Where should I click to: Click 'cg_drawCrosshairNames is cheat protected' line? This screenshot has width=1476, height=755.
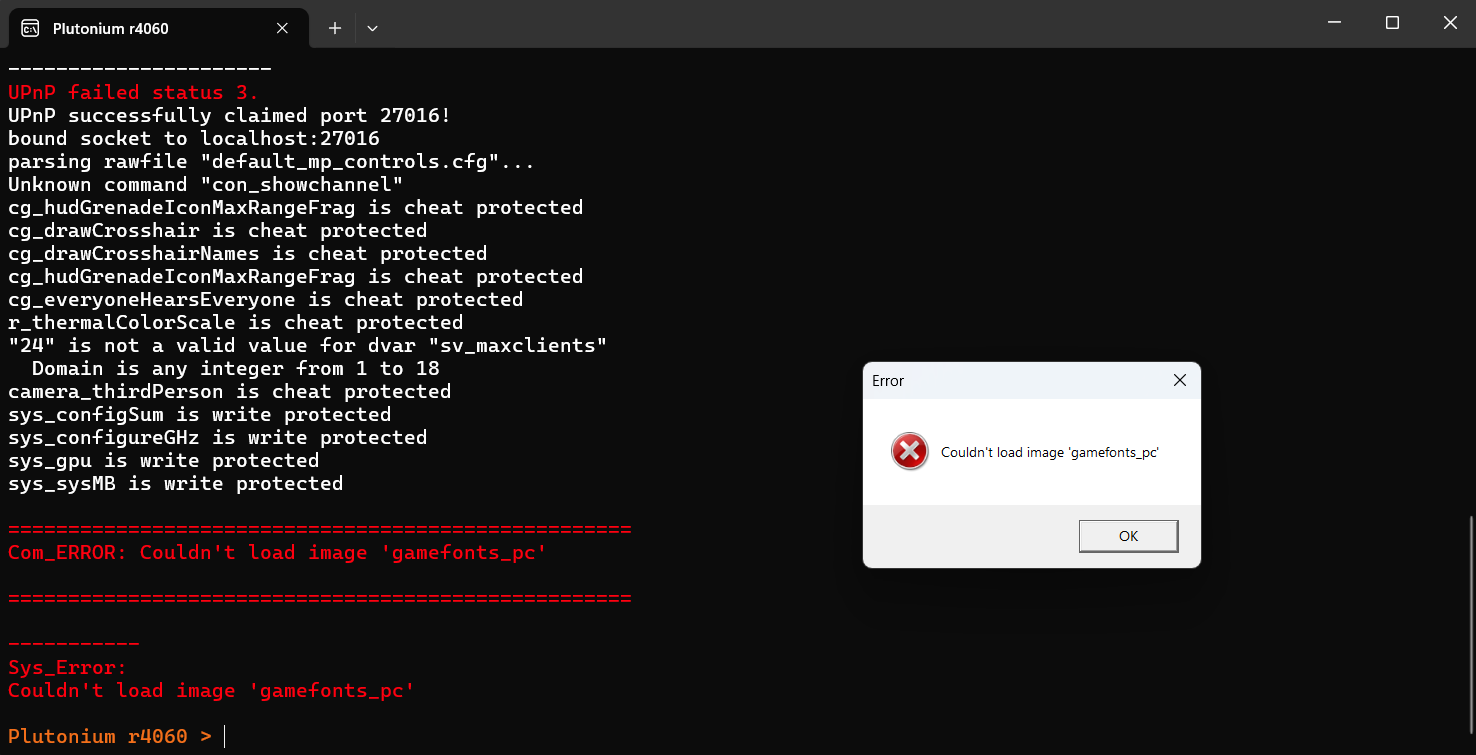pos(247,254)
